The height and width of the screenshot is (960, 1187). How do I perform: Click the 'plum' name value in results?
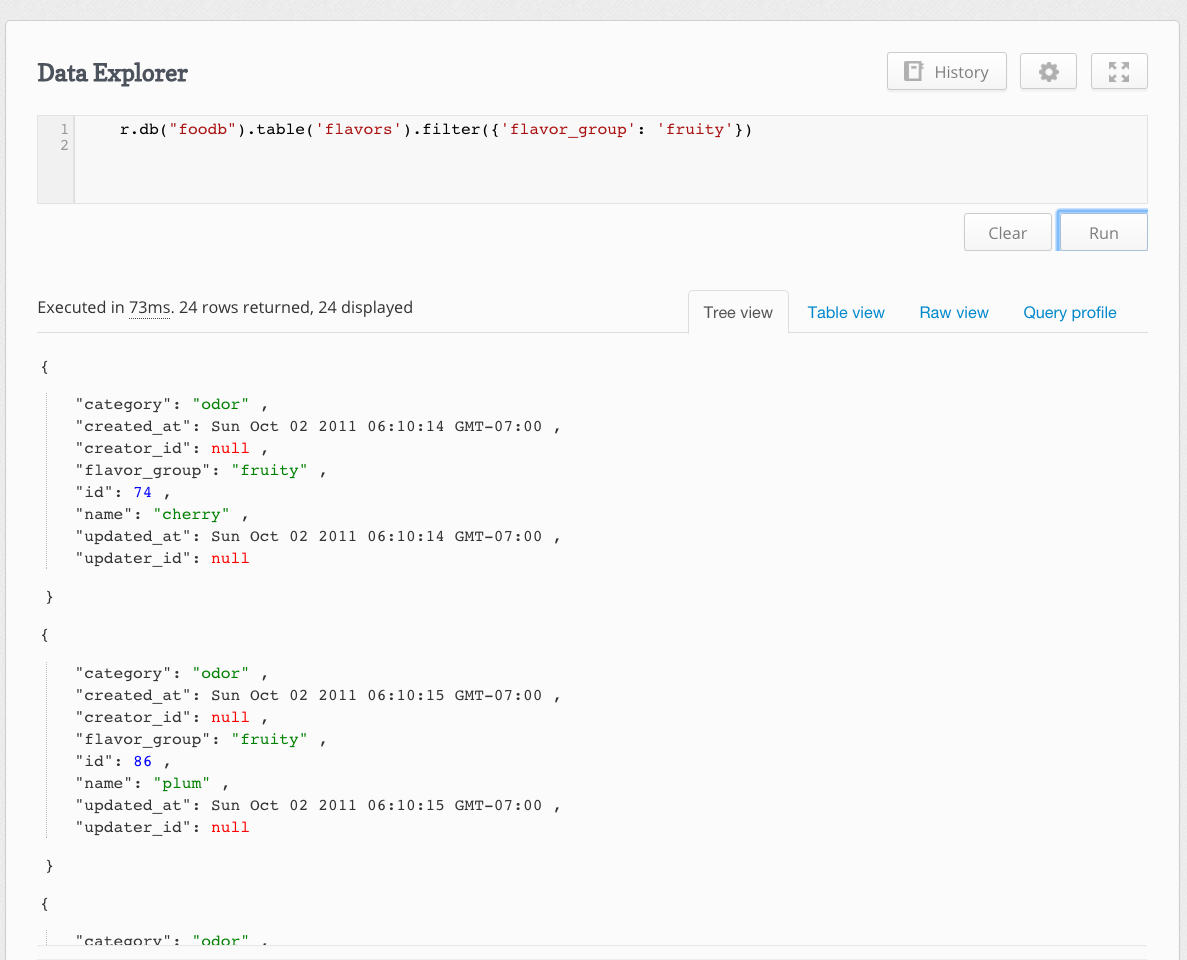pyautogui.click(x=182, y=783)
